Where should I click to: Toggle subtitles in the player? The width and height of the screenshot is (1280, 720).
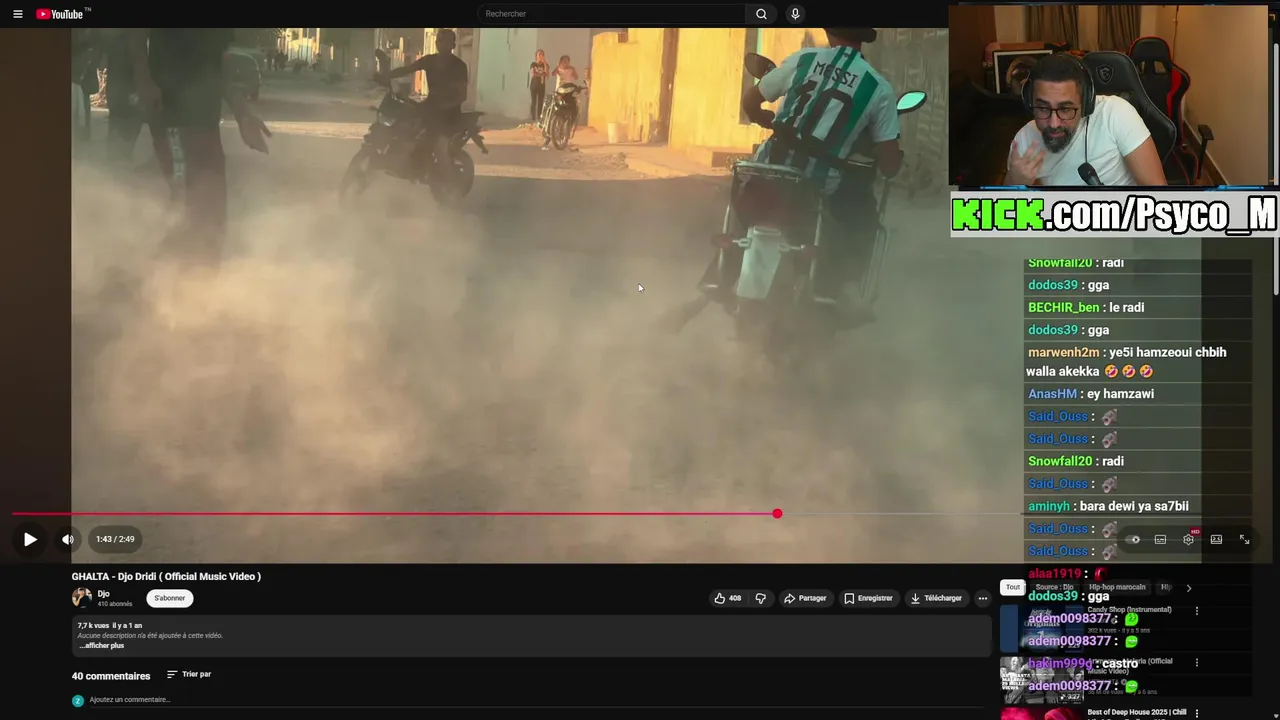click(x=1160, y=539)
